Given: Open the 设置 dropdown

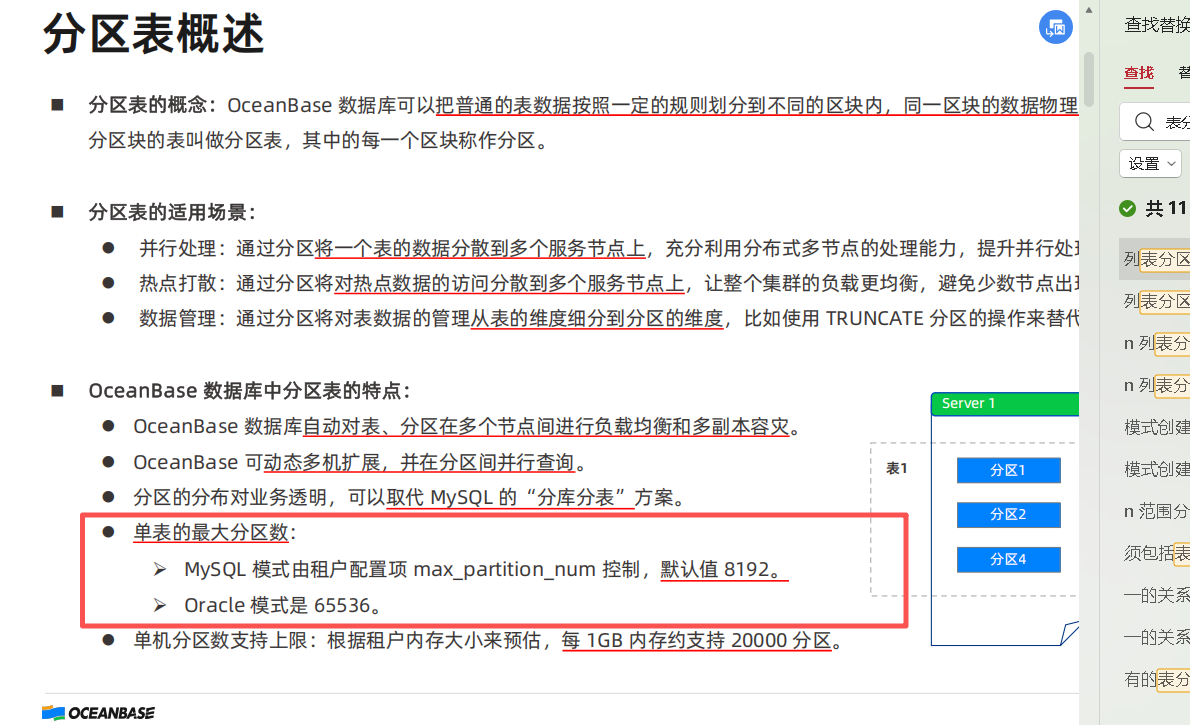Looking at the screenshot, I should 1150,163.
